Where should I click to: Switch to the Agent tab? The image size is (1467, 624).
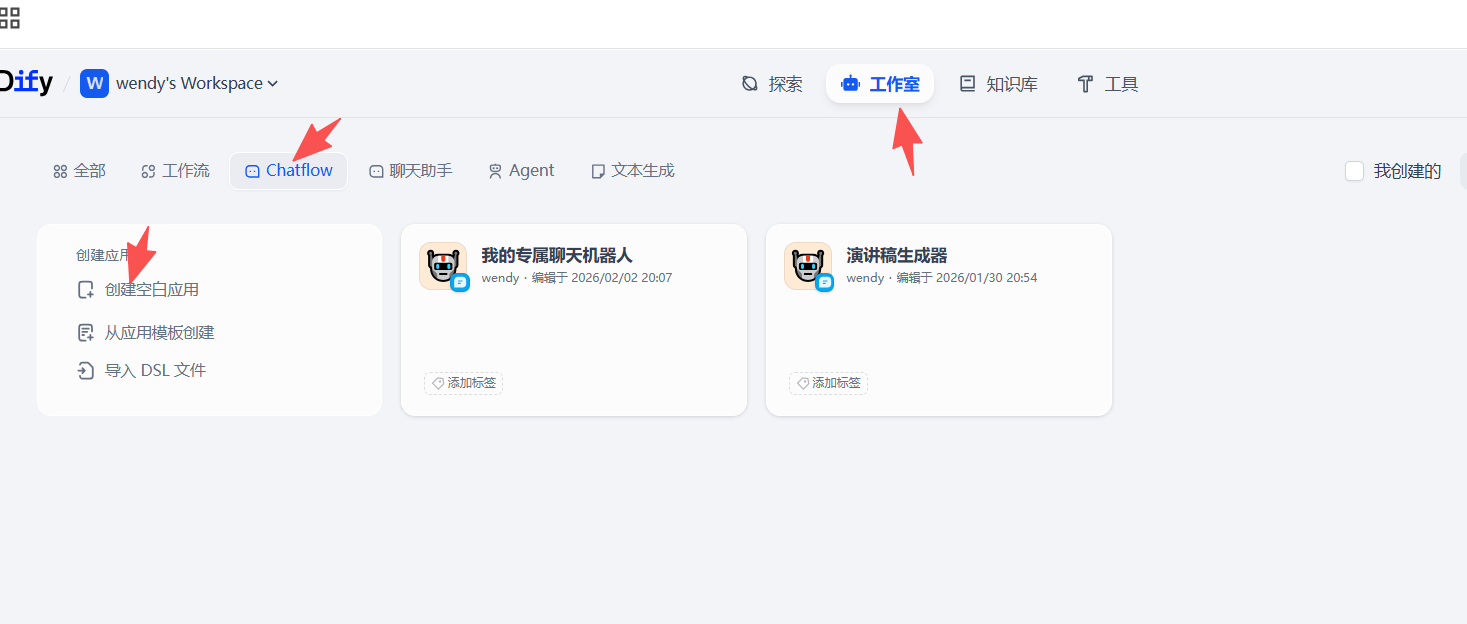[521, 170]
